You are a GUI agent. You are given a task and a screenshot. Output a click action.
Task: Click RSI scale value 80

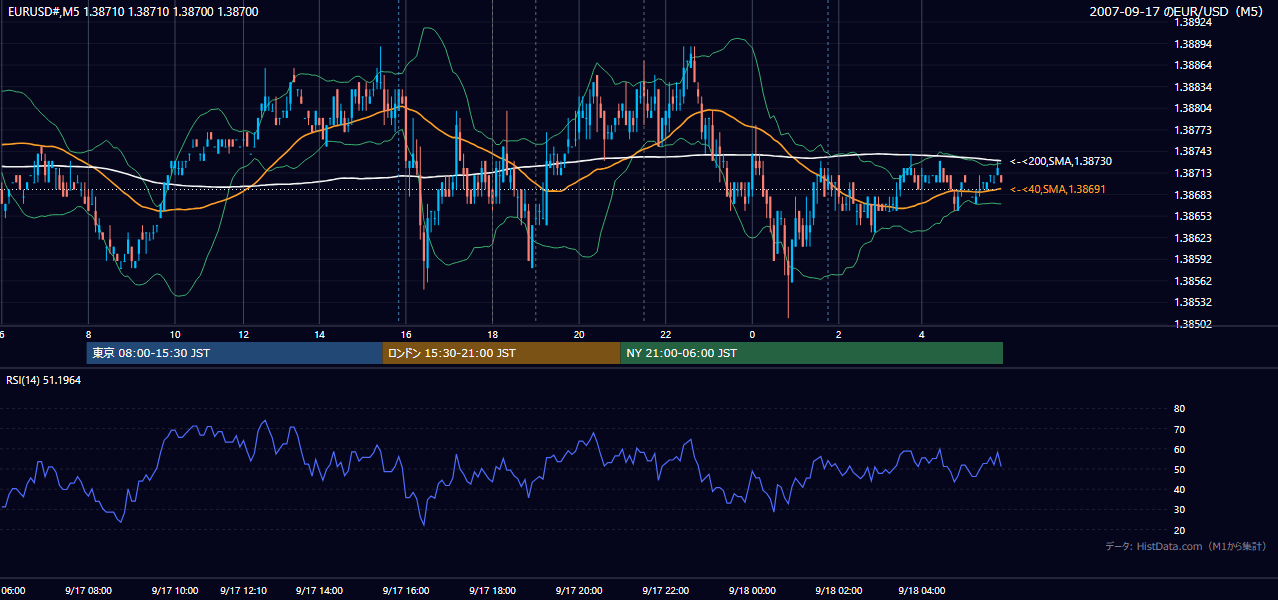1179,409
